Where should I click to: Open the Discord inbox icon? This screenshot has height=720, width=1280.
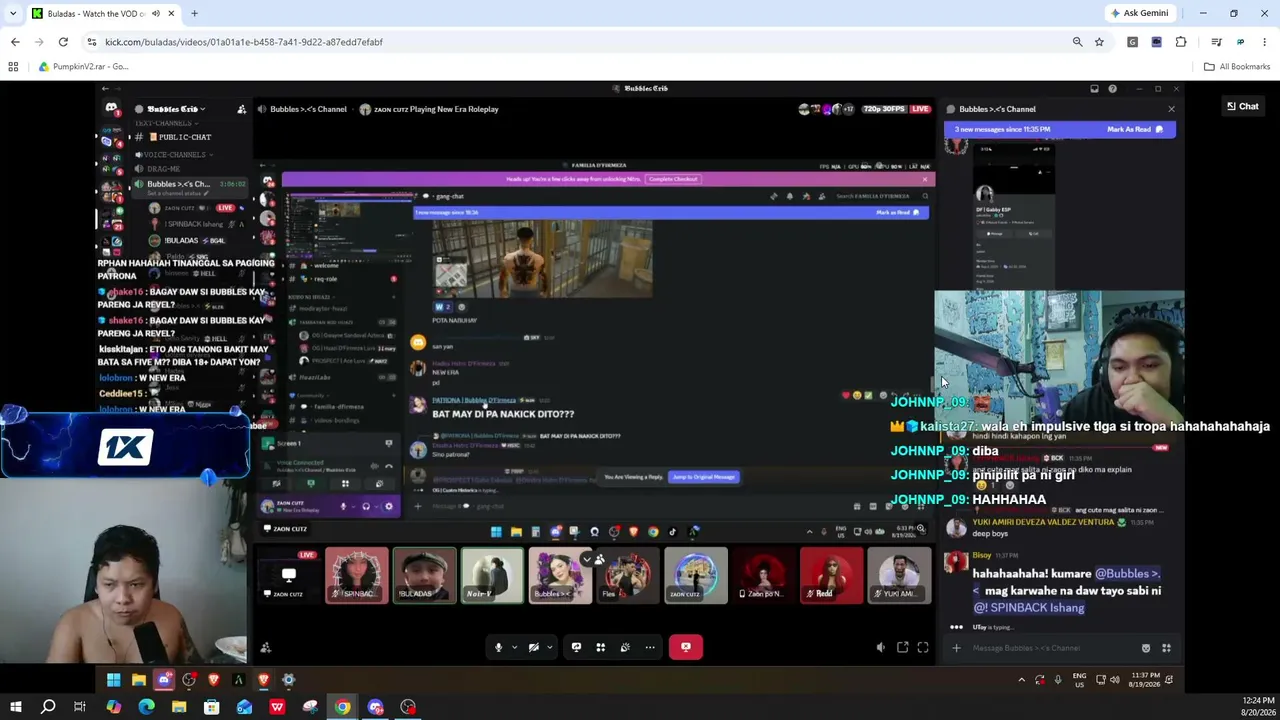1094,89
